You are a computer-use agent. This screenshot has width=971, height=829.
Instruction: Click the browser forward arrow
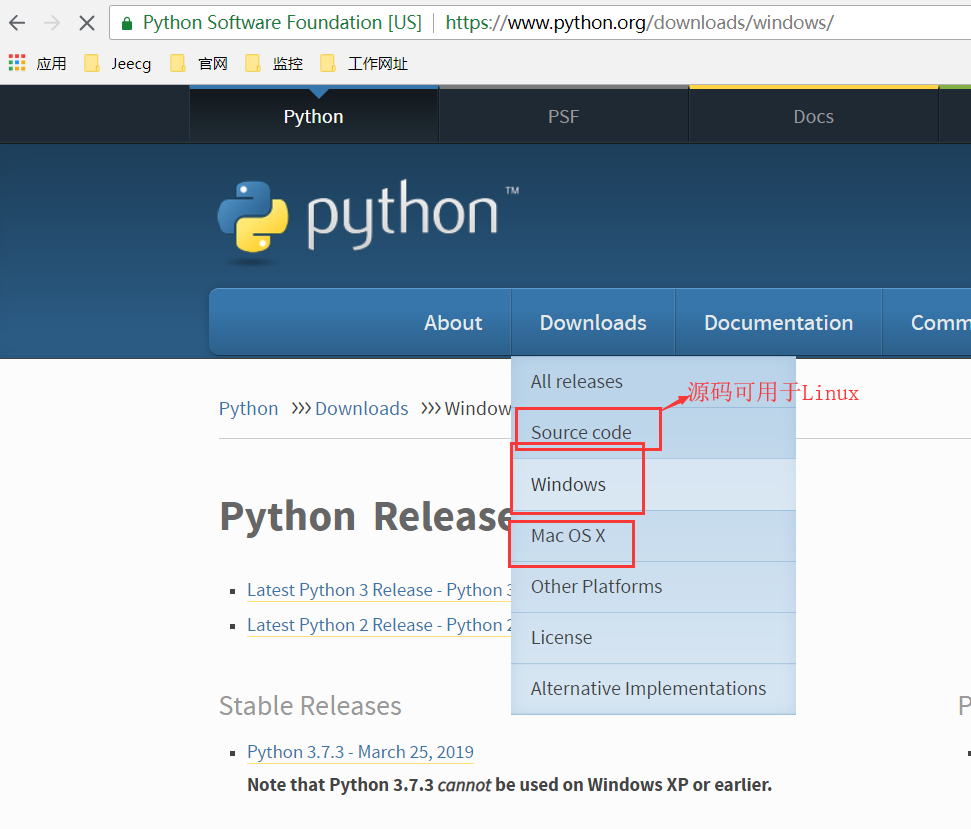52,23
